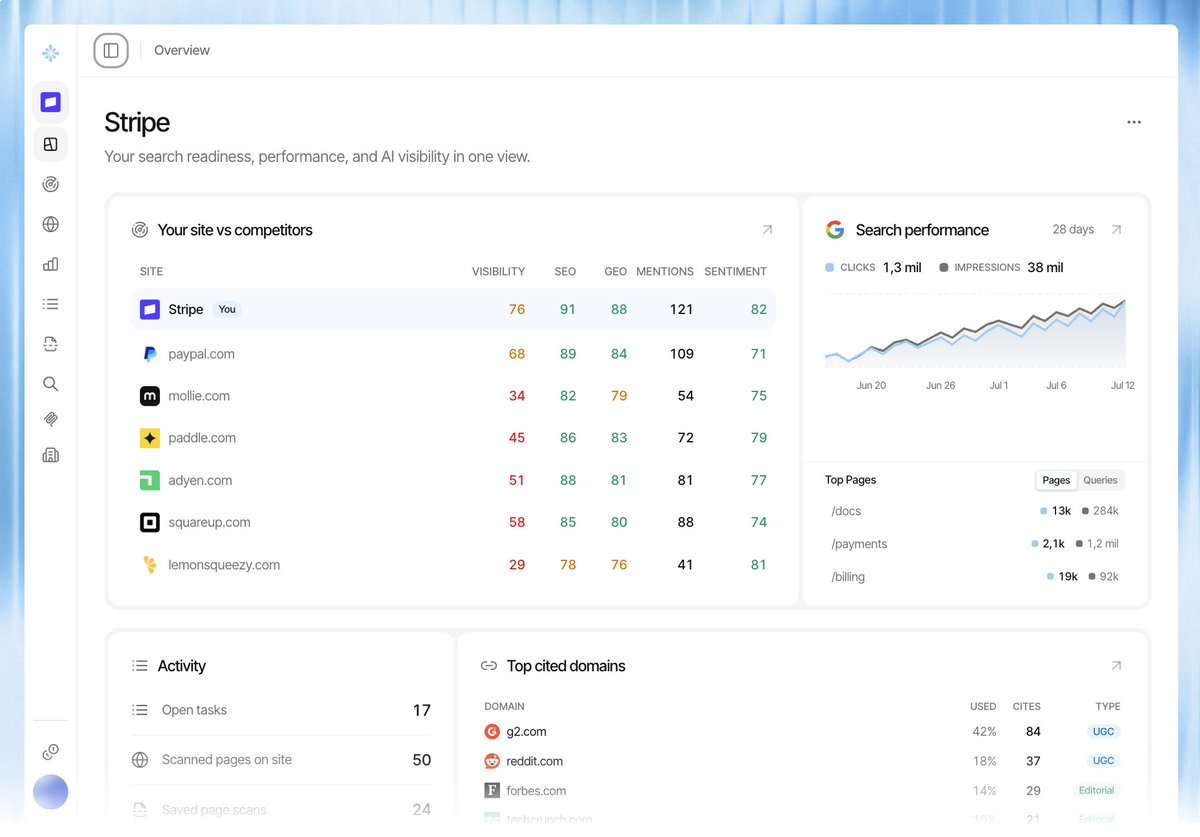Open the /payments top page row
Image resolution: width=1200 pixels, height=837 pixels.
[975, 544]
